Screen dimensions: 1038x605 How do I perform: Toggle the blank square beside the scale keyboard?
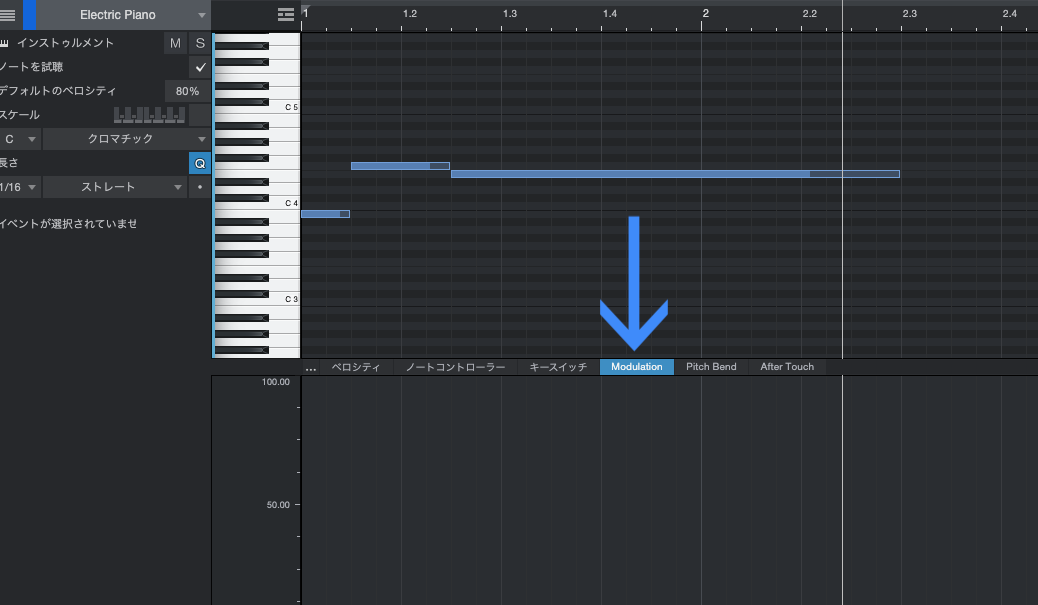[200, 115]
